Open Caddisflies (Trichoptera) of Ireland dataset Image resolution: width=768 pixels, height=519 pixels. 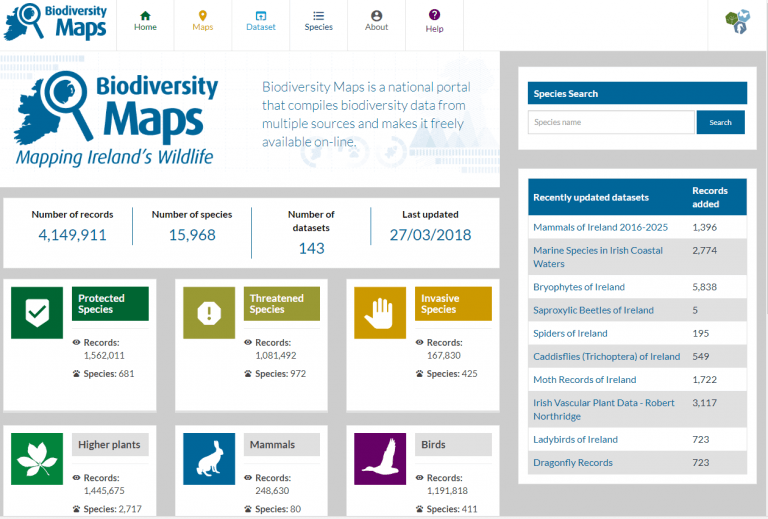pos(606,356)
